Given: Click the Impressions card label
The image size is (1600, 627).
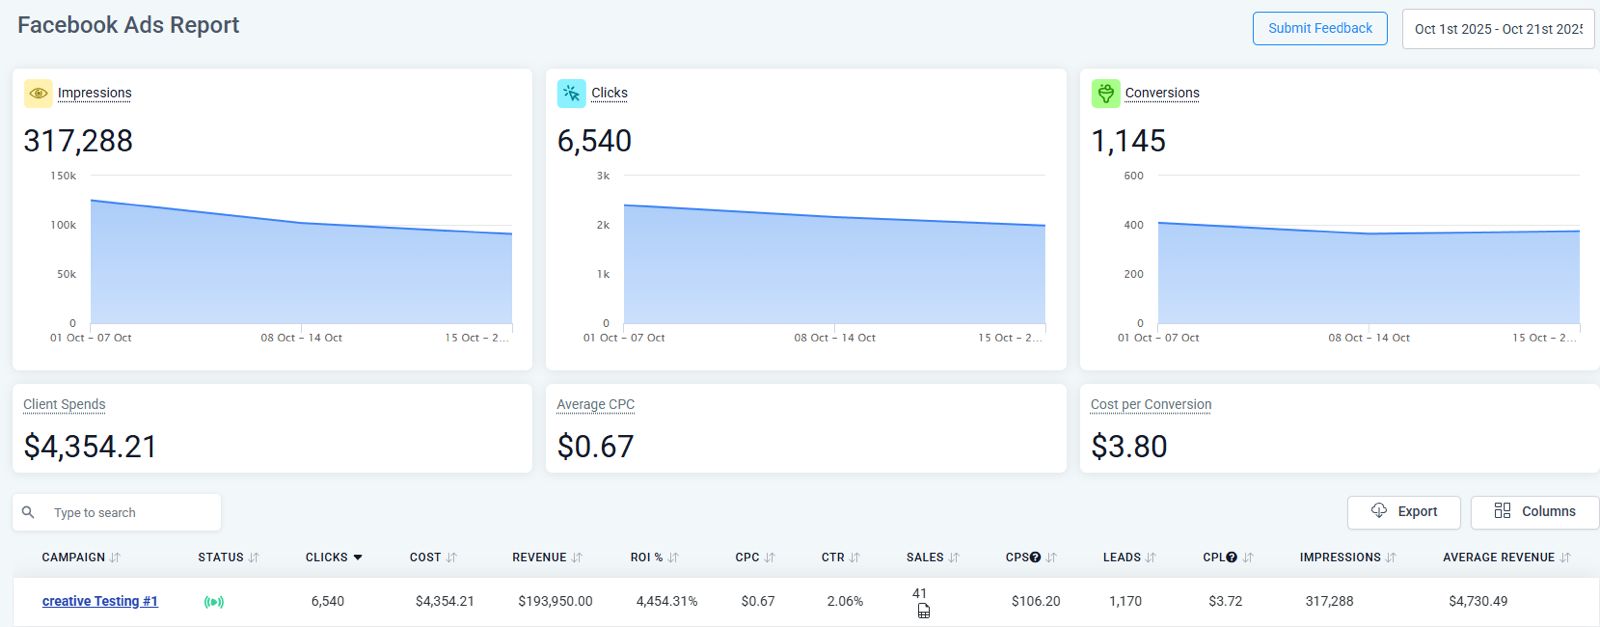Looking at the screenshot, I should tap(94, 93).
